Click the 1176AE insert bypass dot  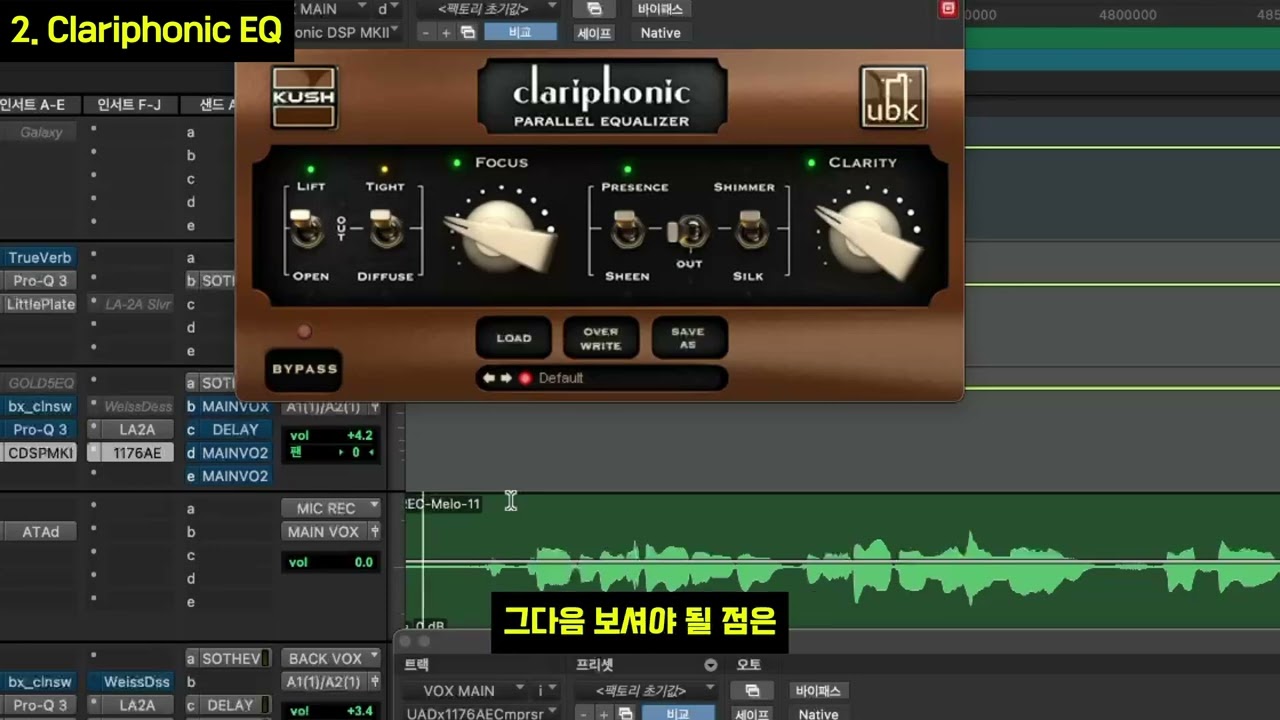[x=94, y=452]
